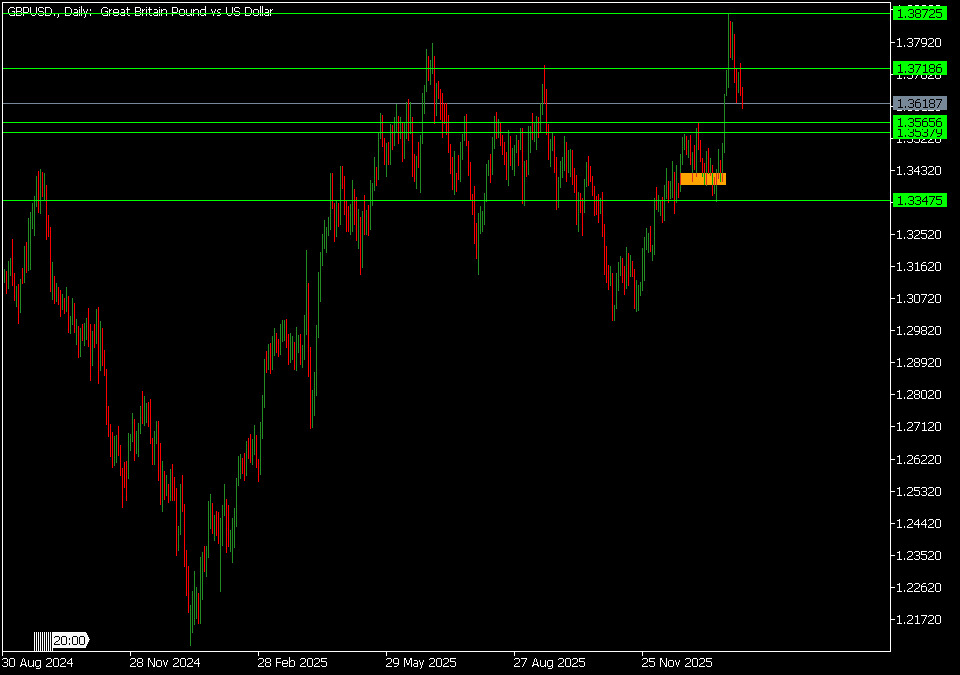Click the 1.28020 price scale value
This screenshot has width=960, height=675.
coord(920,395)
